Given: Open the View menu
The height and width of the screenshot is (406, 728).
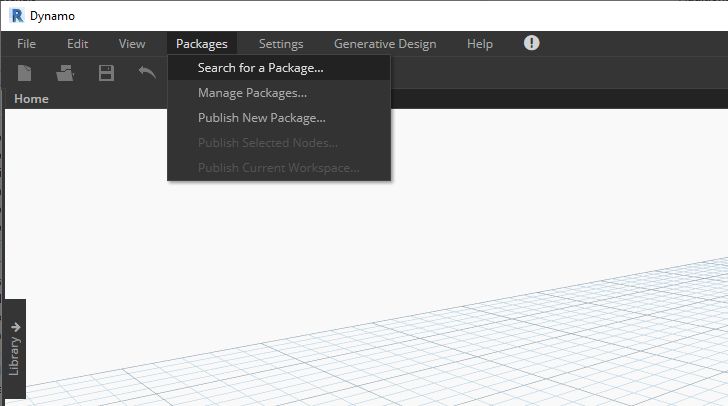Looking at the screenshot, I should click(x=132, y=44).
